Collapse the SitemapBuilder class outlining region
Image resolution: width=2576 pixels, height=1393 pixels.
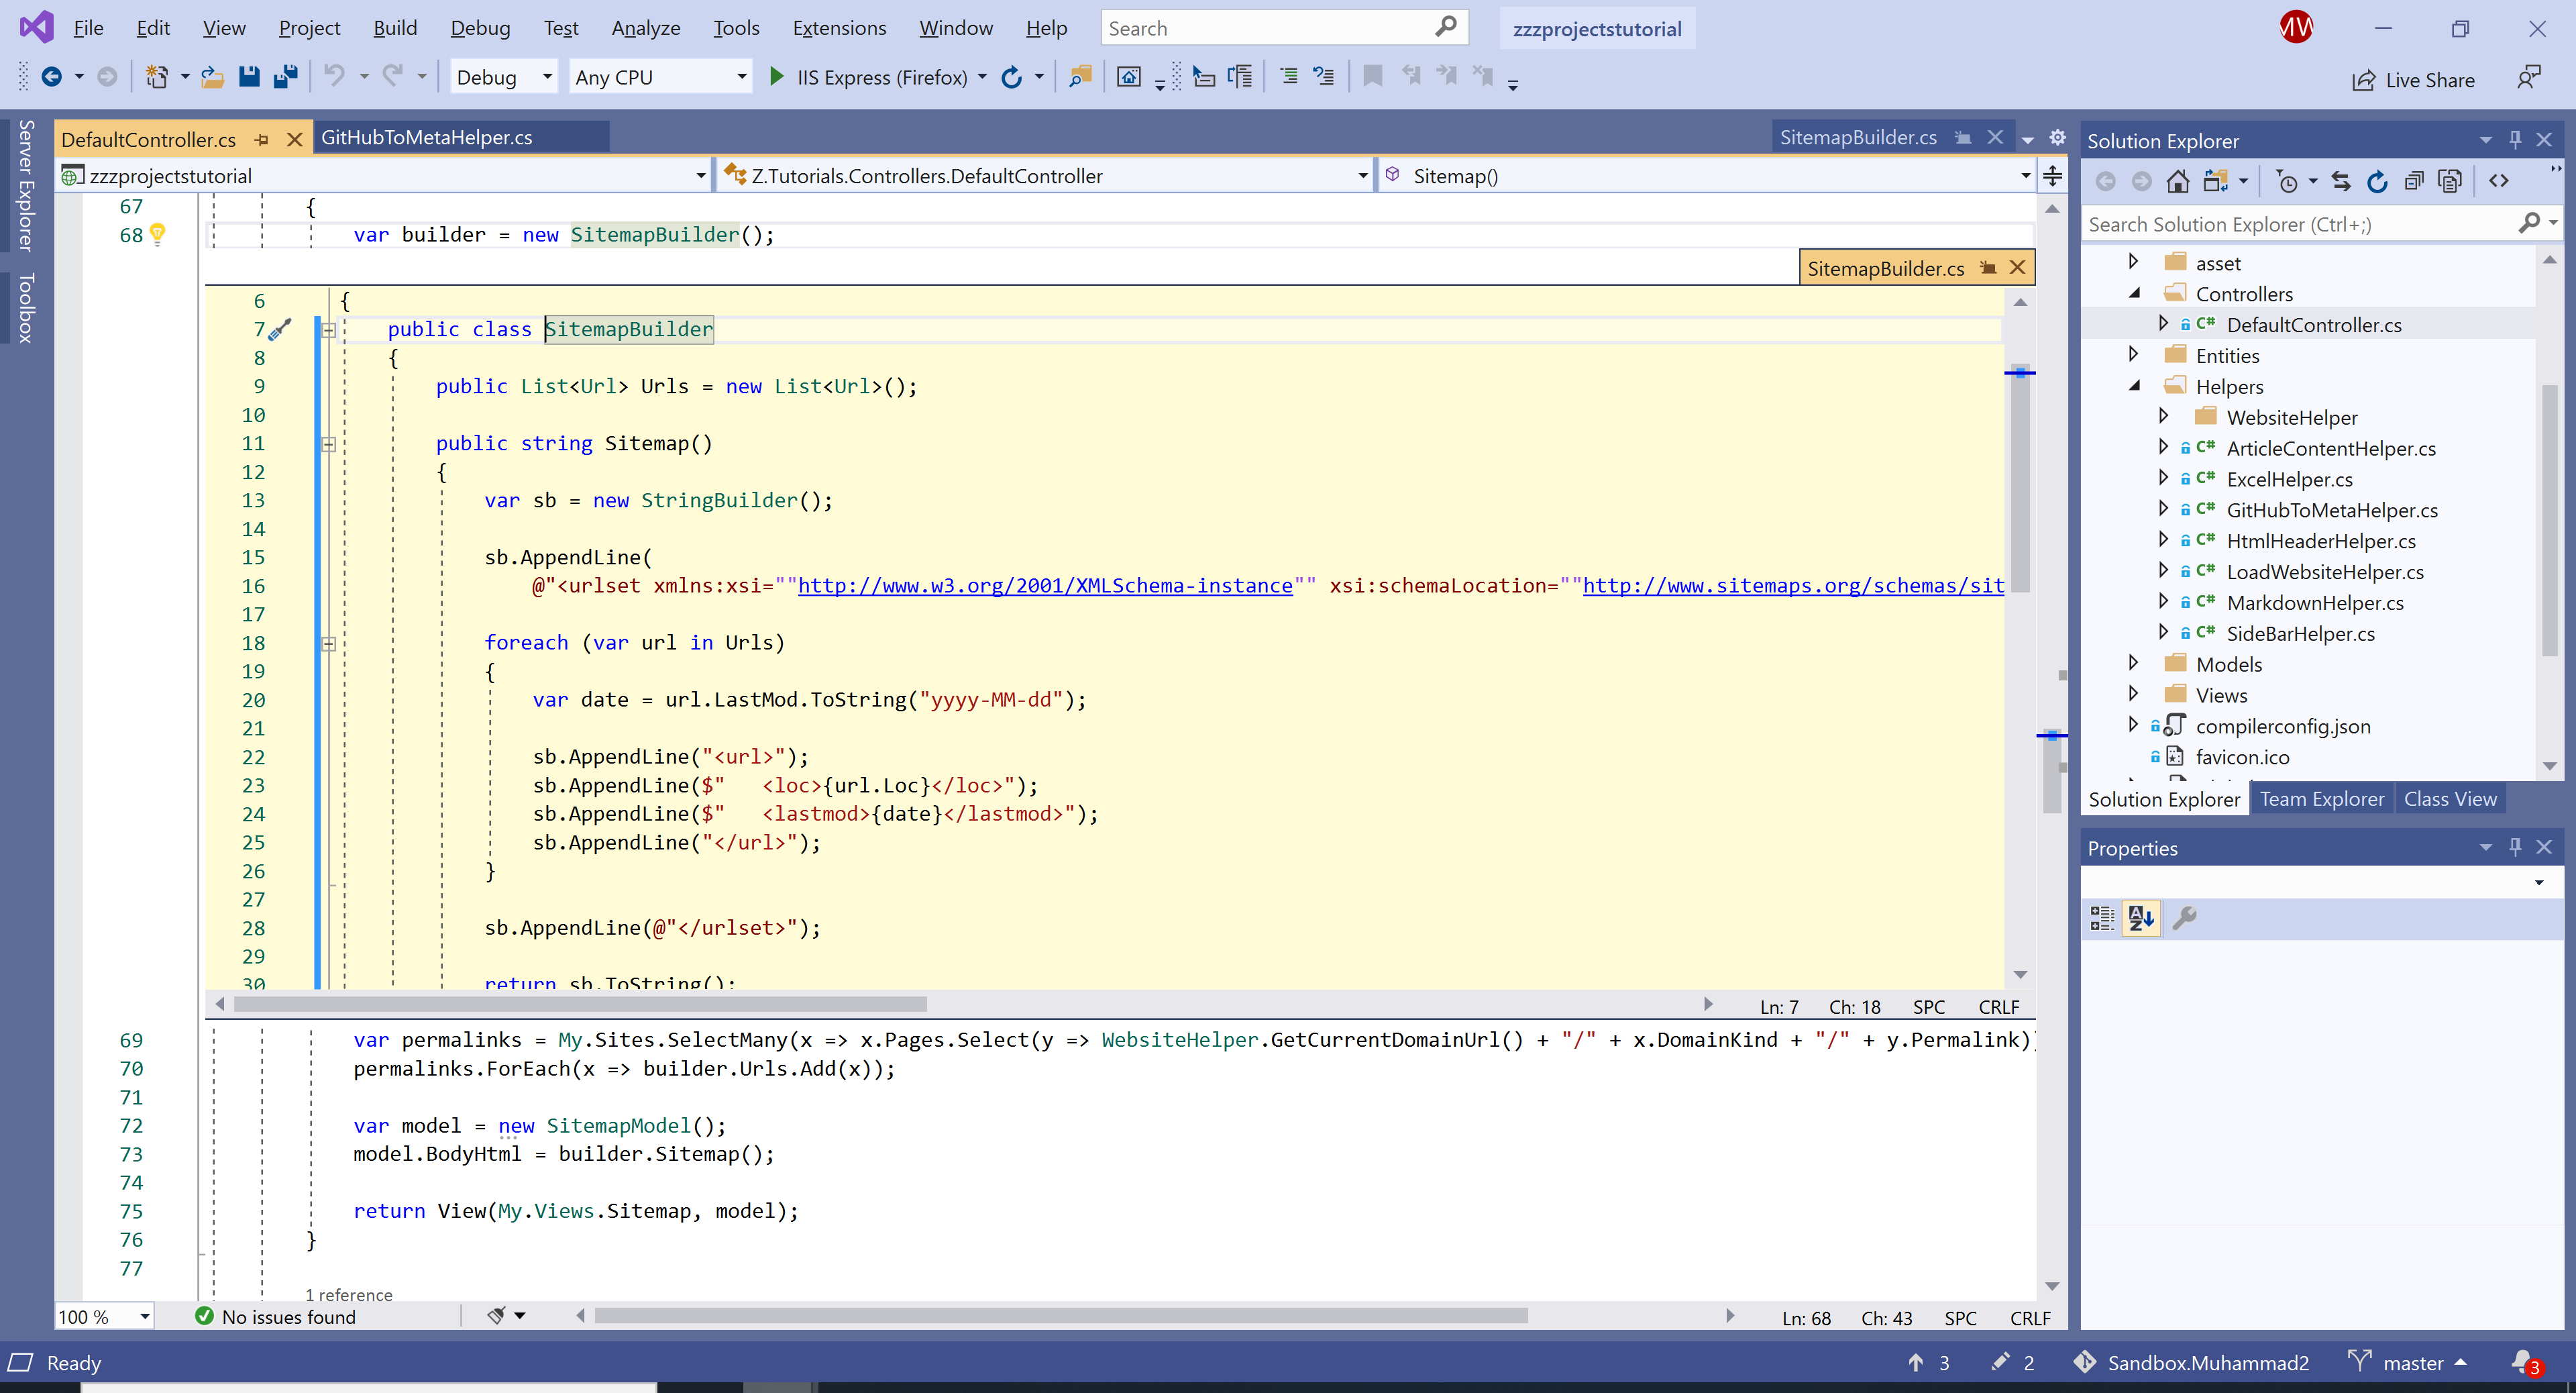329,330
